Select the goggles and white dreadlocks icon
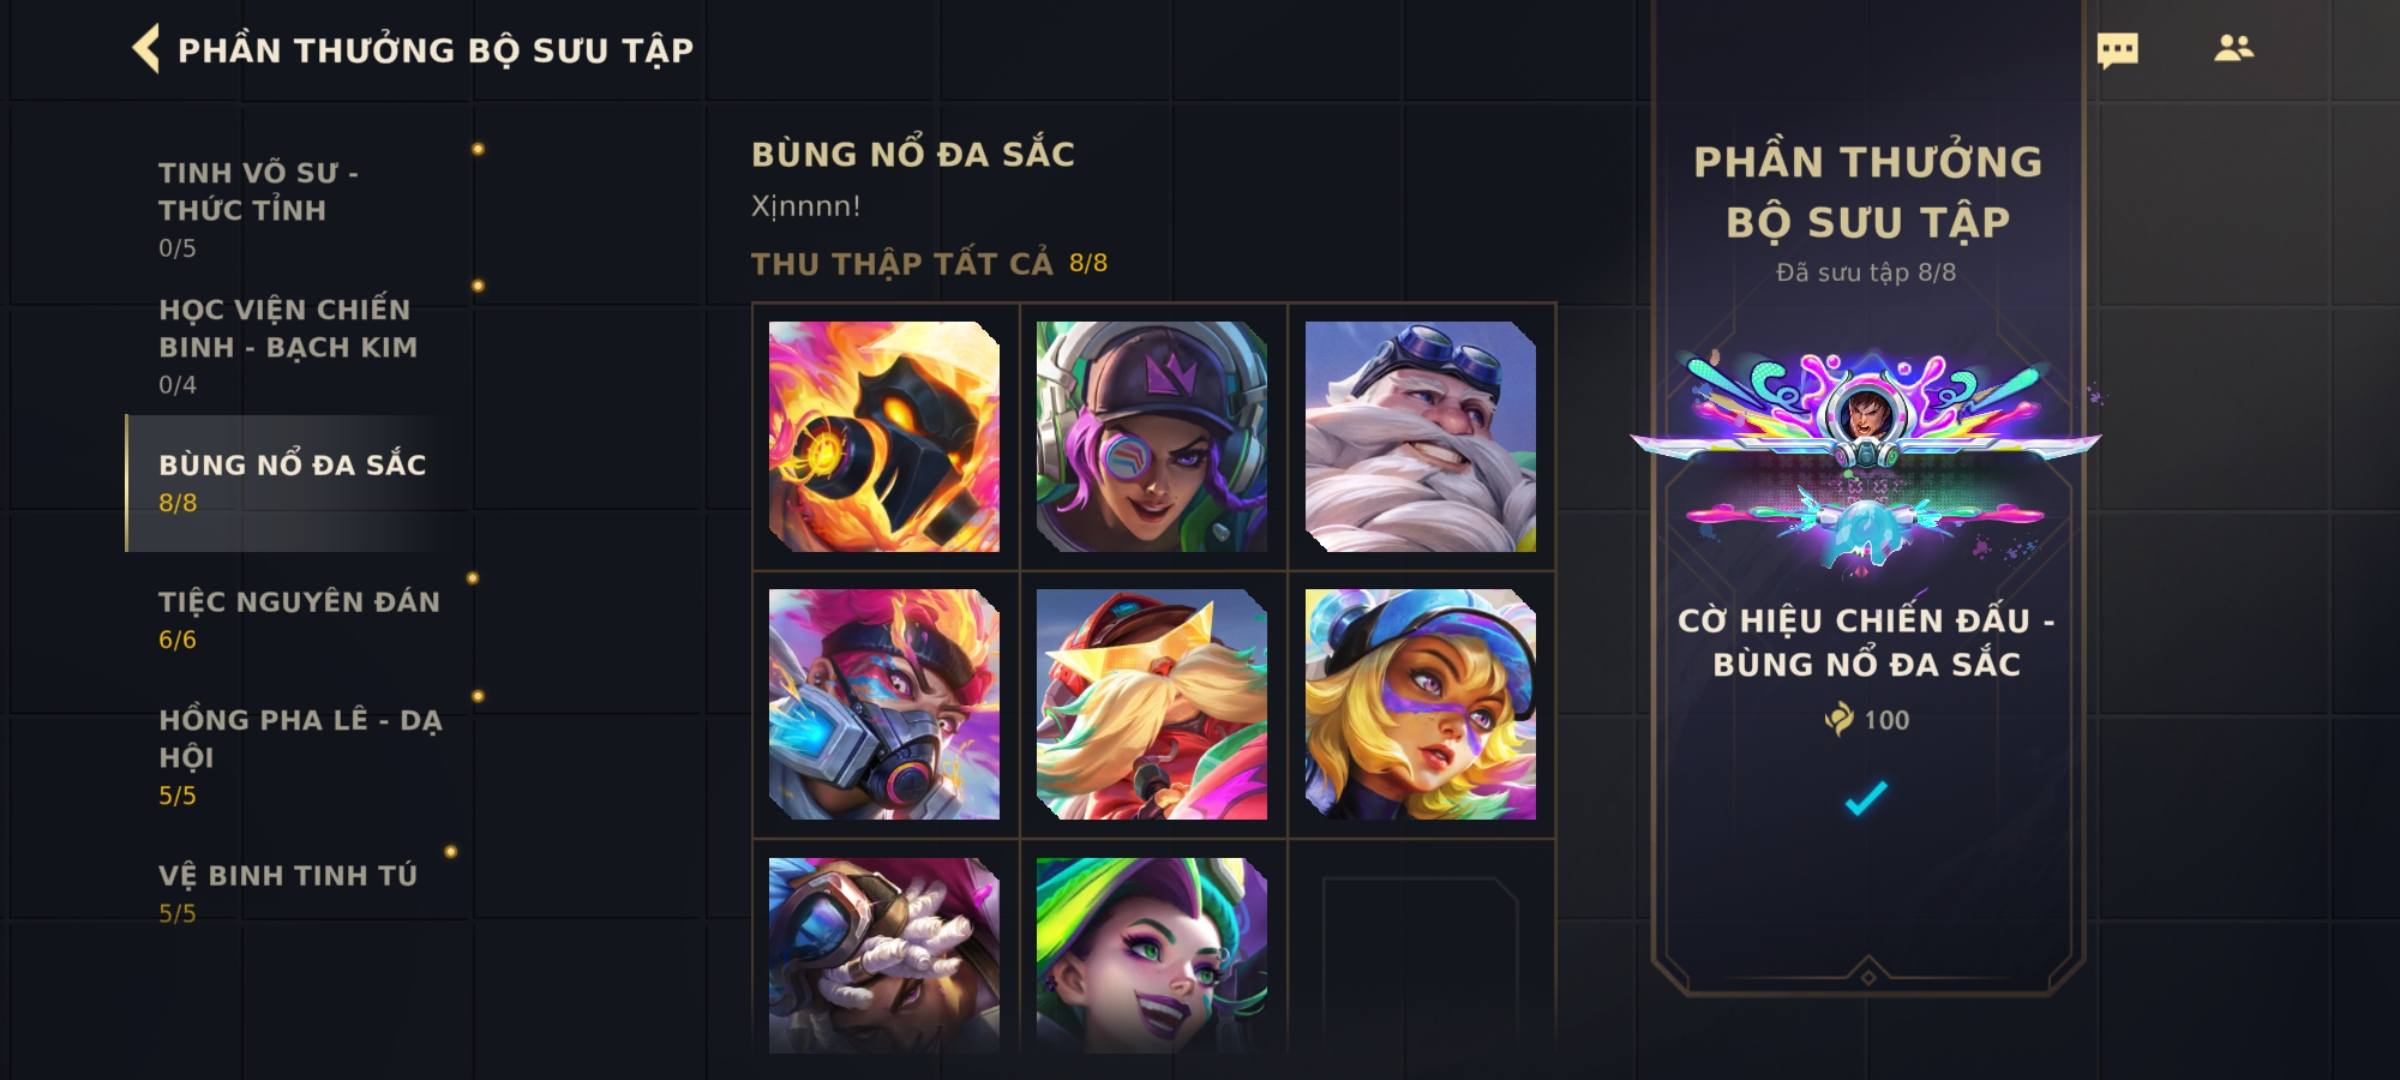Screen dimensions: 2400x1080 pos(884,955)
